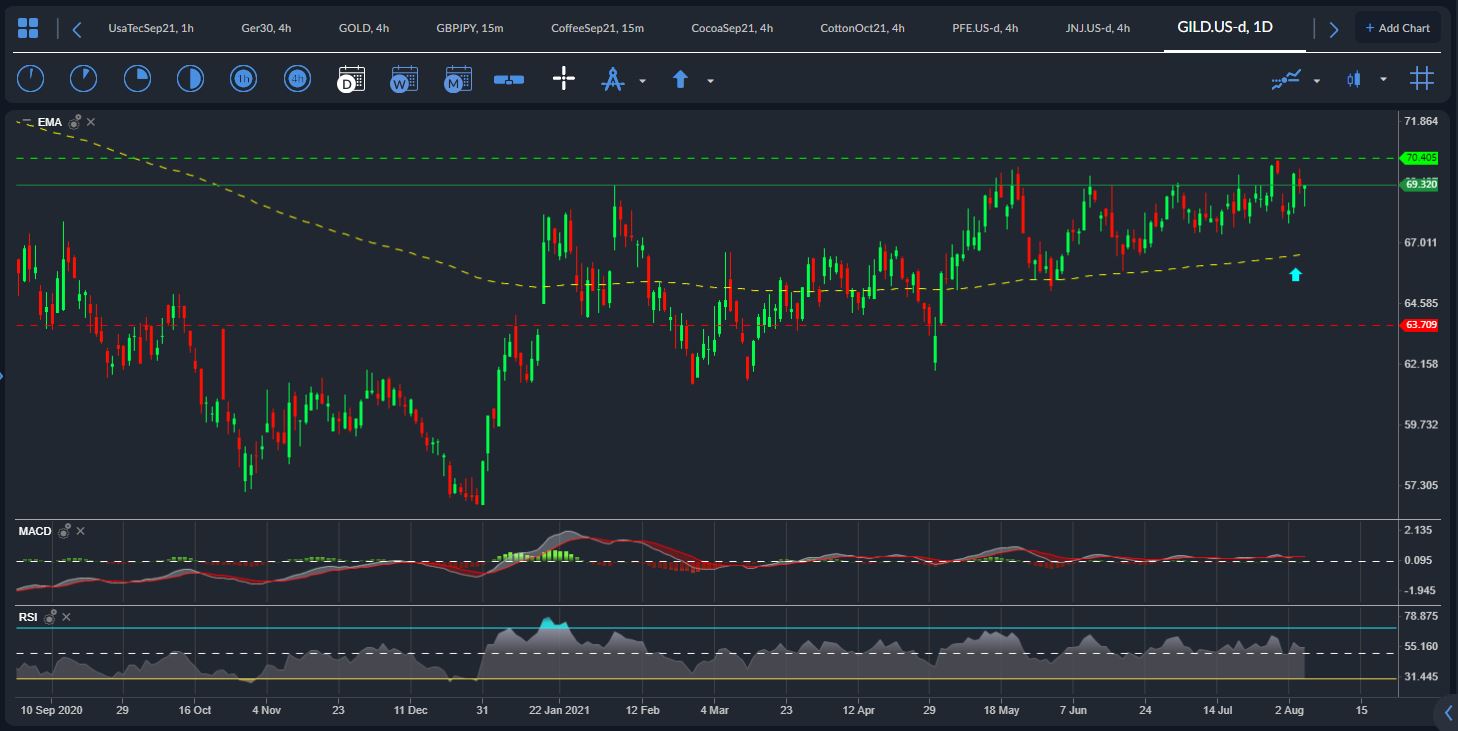The image size is (1458, 731).
Task: Switch to the monthly calendar timeframe
Action: 458,79
